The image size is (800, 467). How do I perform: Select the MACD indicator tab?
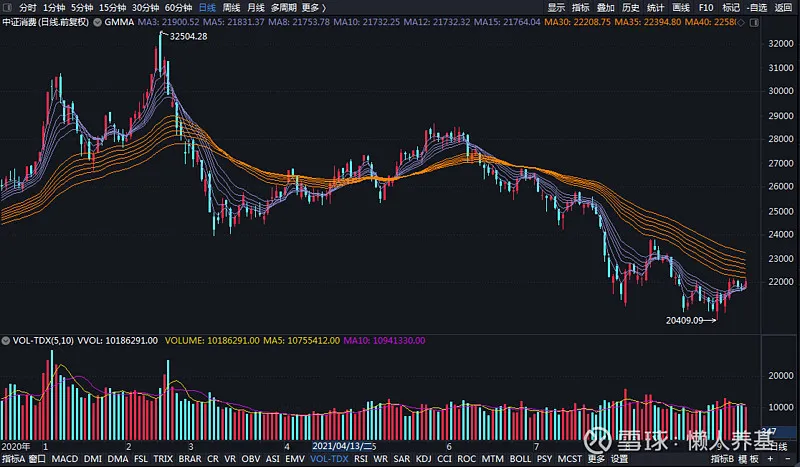click(65, 460)
